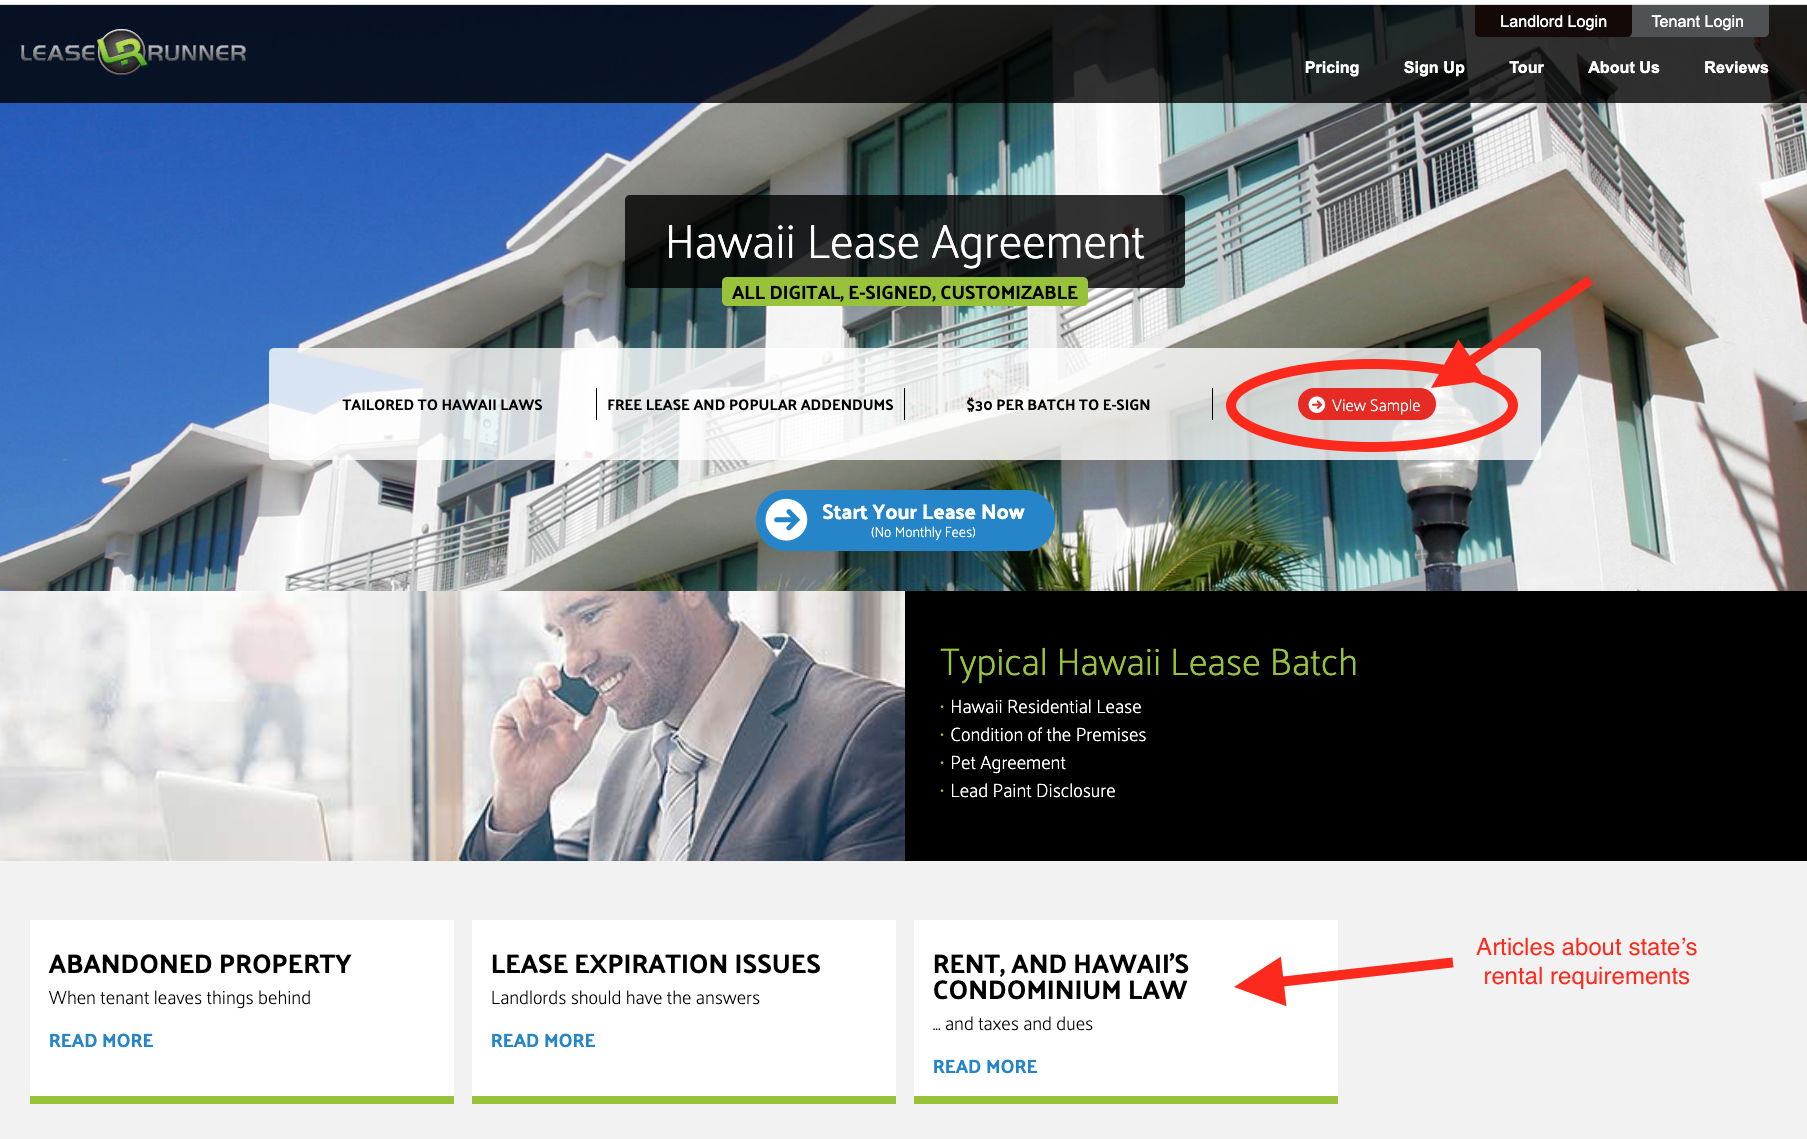Open the Sign Up menu item
This screenshot has height=1139, width=1807.
(x=1433, y=67)
